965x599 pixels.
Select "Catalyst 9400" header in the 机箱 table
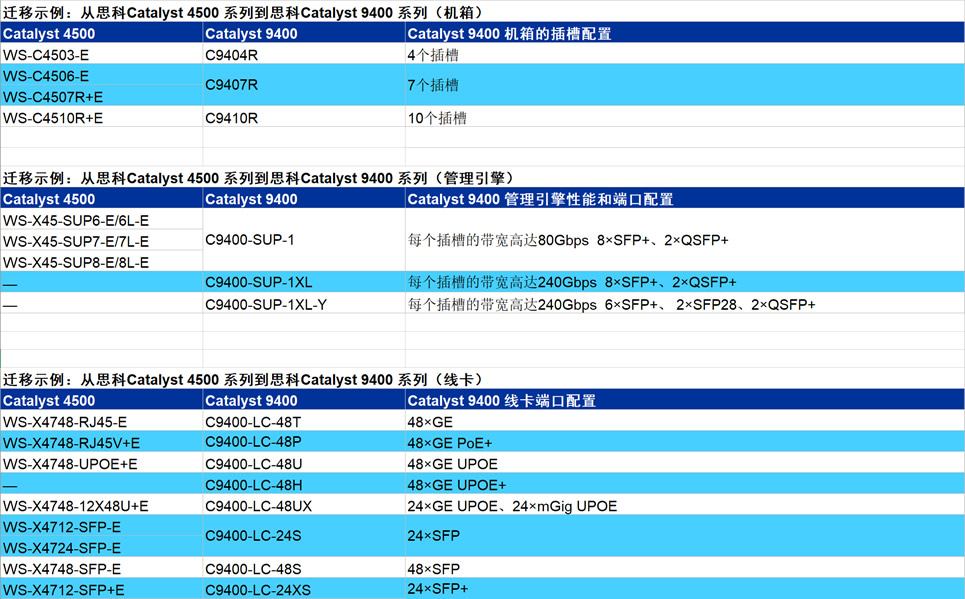[304, 33]
